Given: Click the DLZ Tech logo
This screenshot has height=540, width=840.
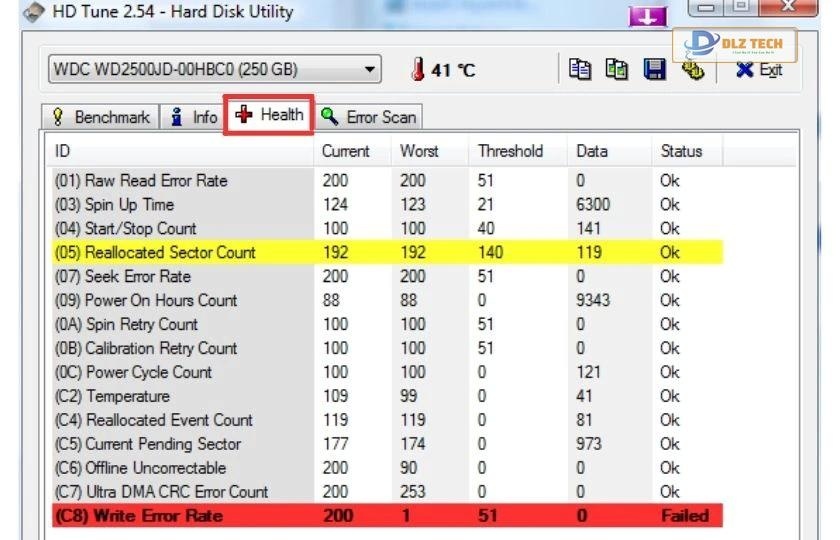Looking at the screenshot, I should 735,45.
